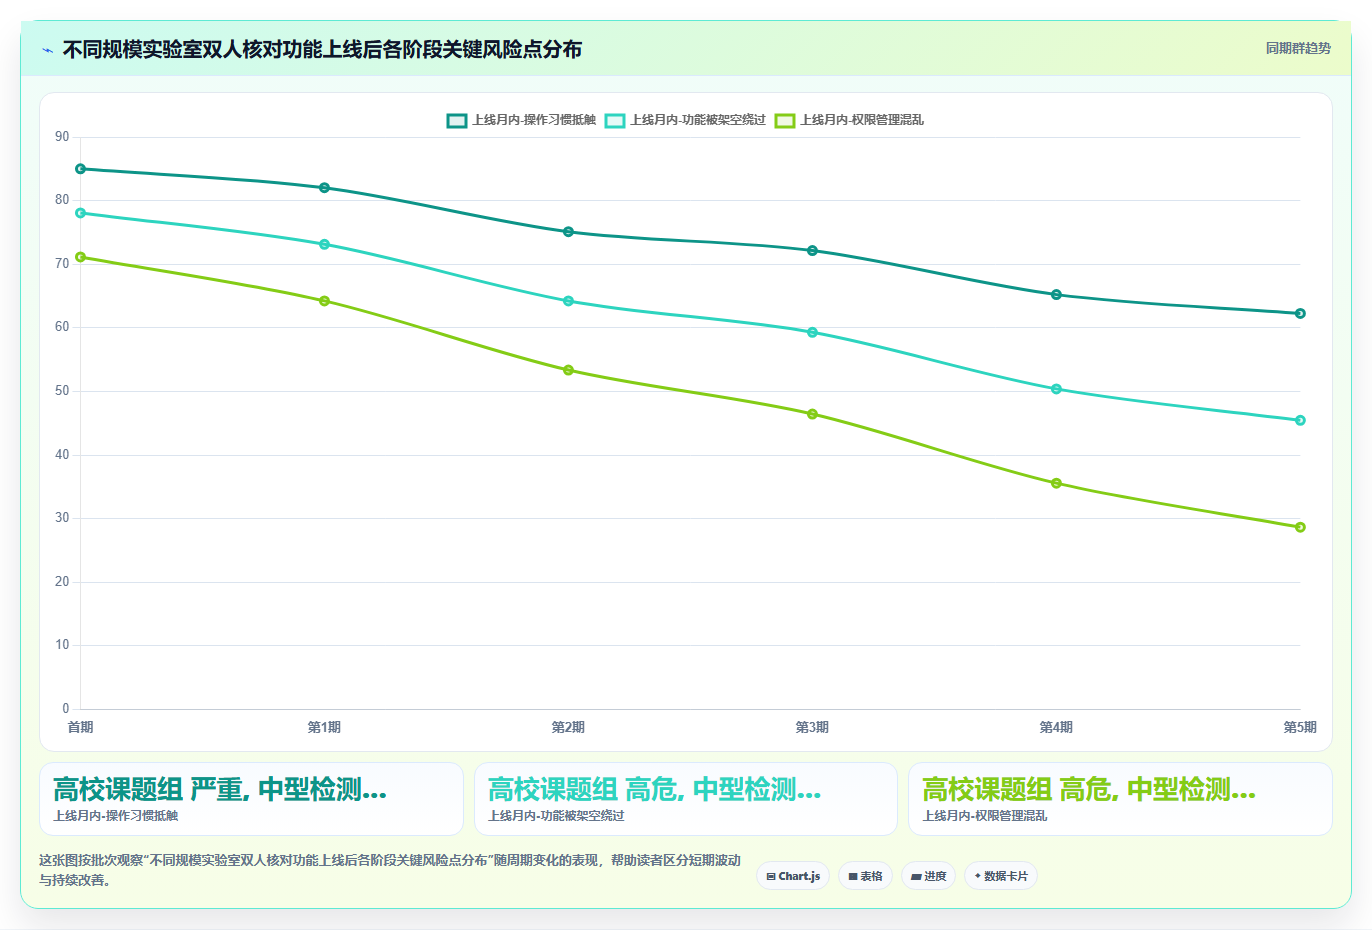Click lime green data point at 第3期
Viewport: 1372px width, 930px height.
tap(812, 414)
